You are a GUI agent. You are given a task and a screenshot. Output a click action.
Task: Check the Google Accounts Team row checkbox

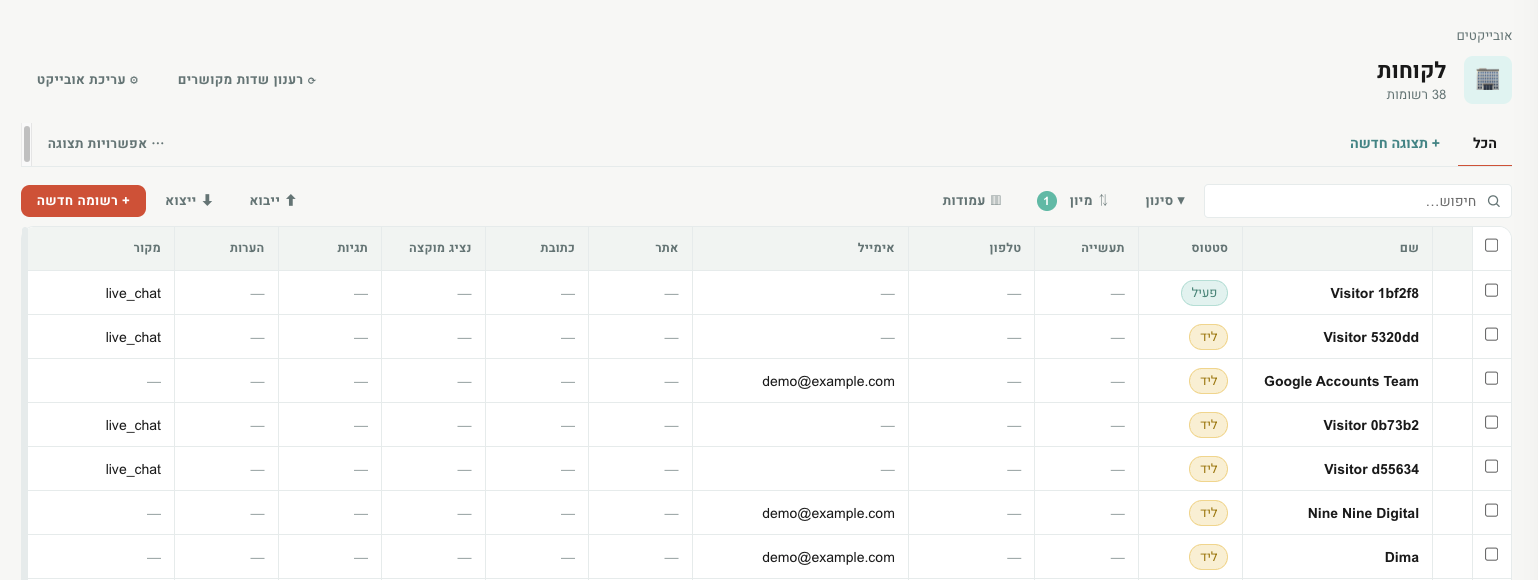(1492, 379)
